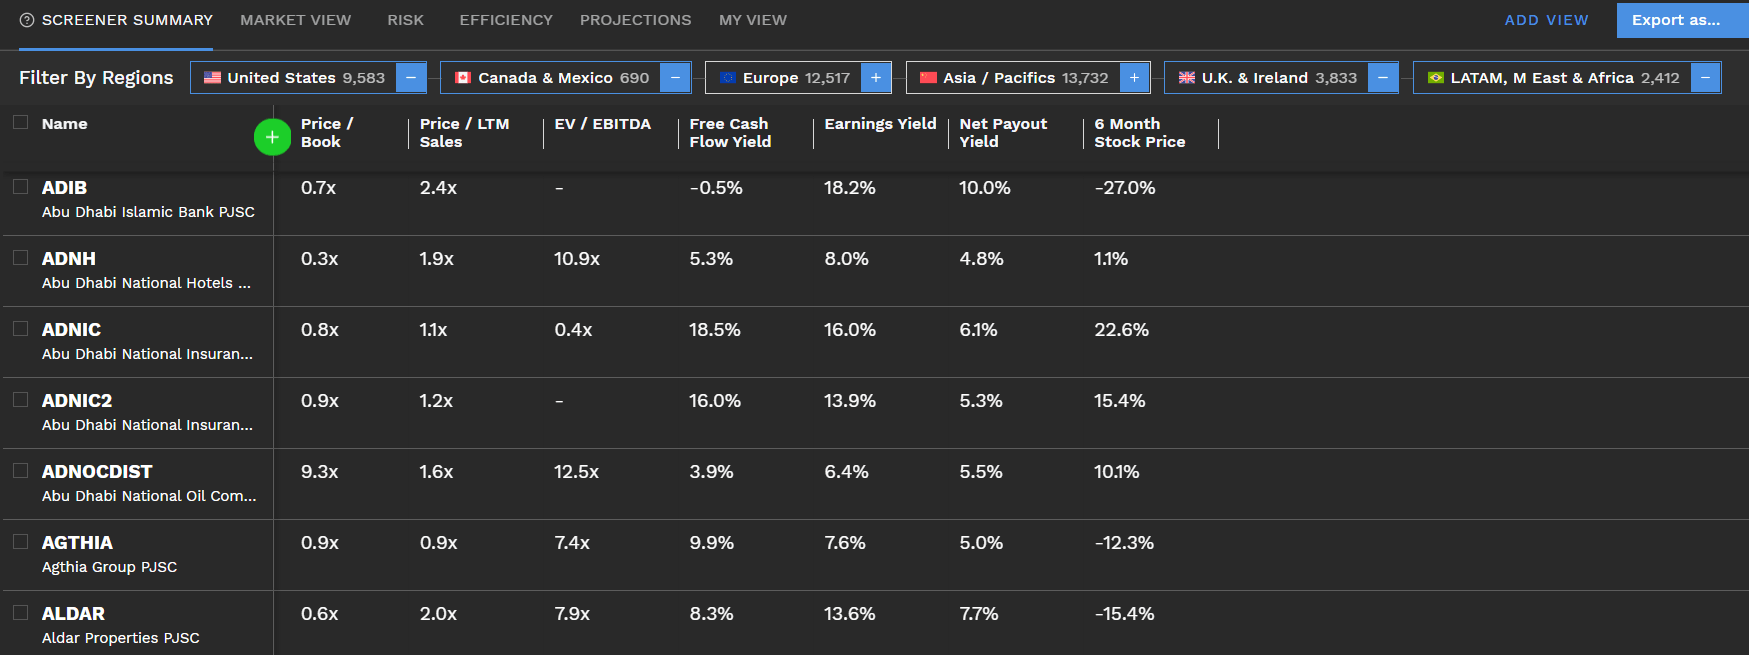
Task: Sort by Price / LTM Sales header
Action: point(464,133)
